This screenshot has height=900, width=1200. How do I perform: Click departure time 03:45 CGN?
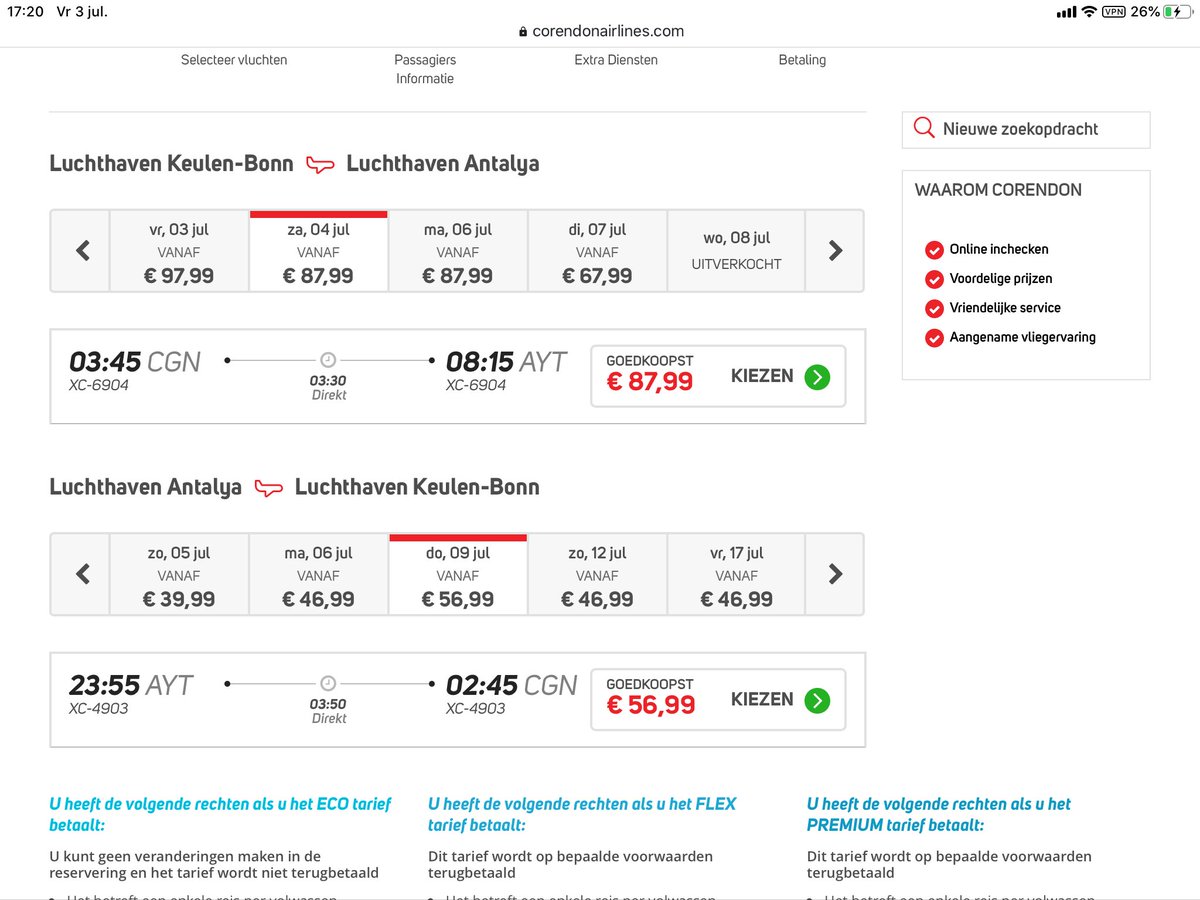(135, 361)
